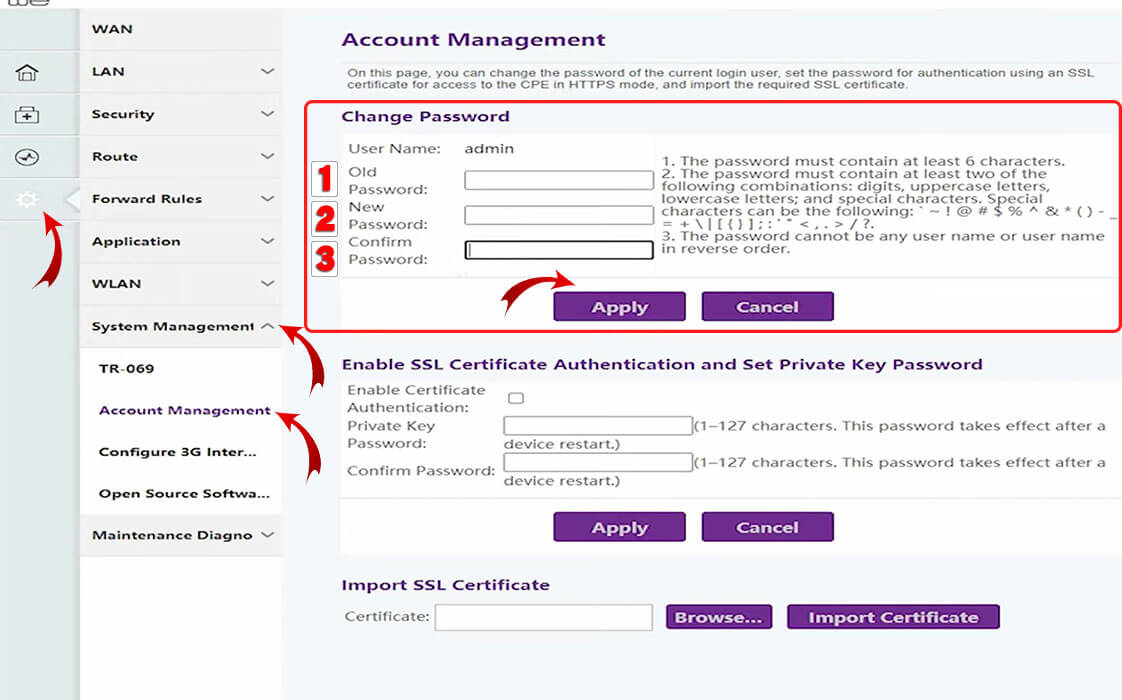
Task: Select Account Management in the submenu
Action: pyautogui.click(x=184, y=410)
